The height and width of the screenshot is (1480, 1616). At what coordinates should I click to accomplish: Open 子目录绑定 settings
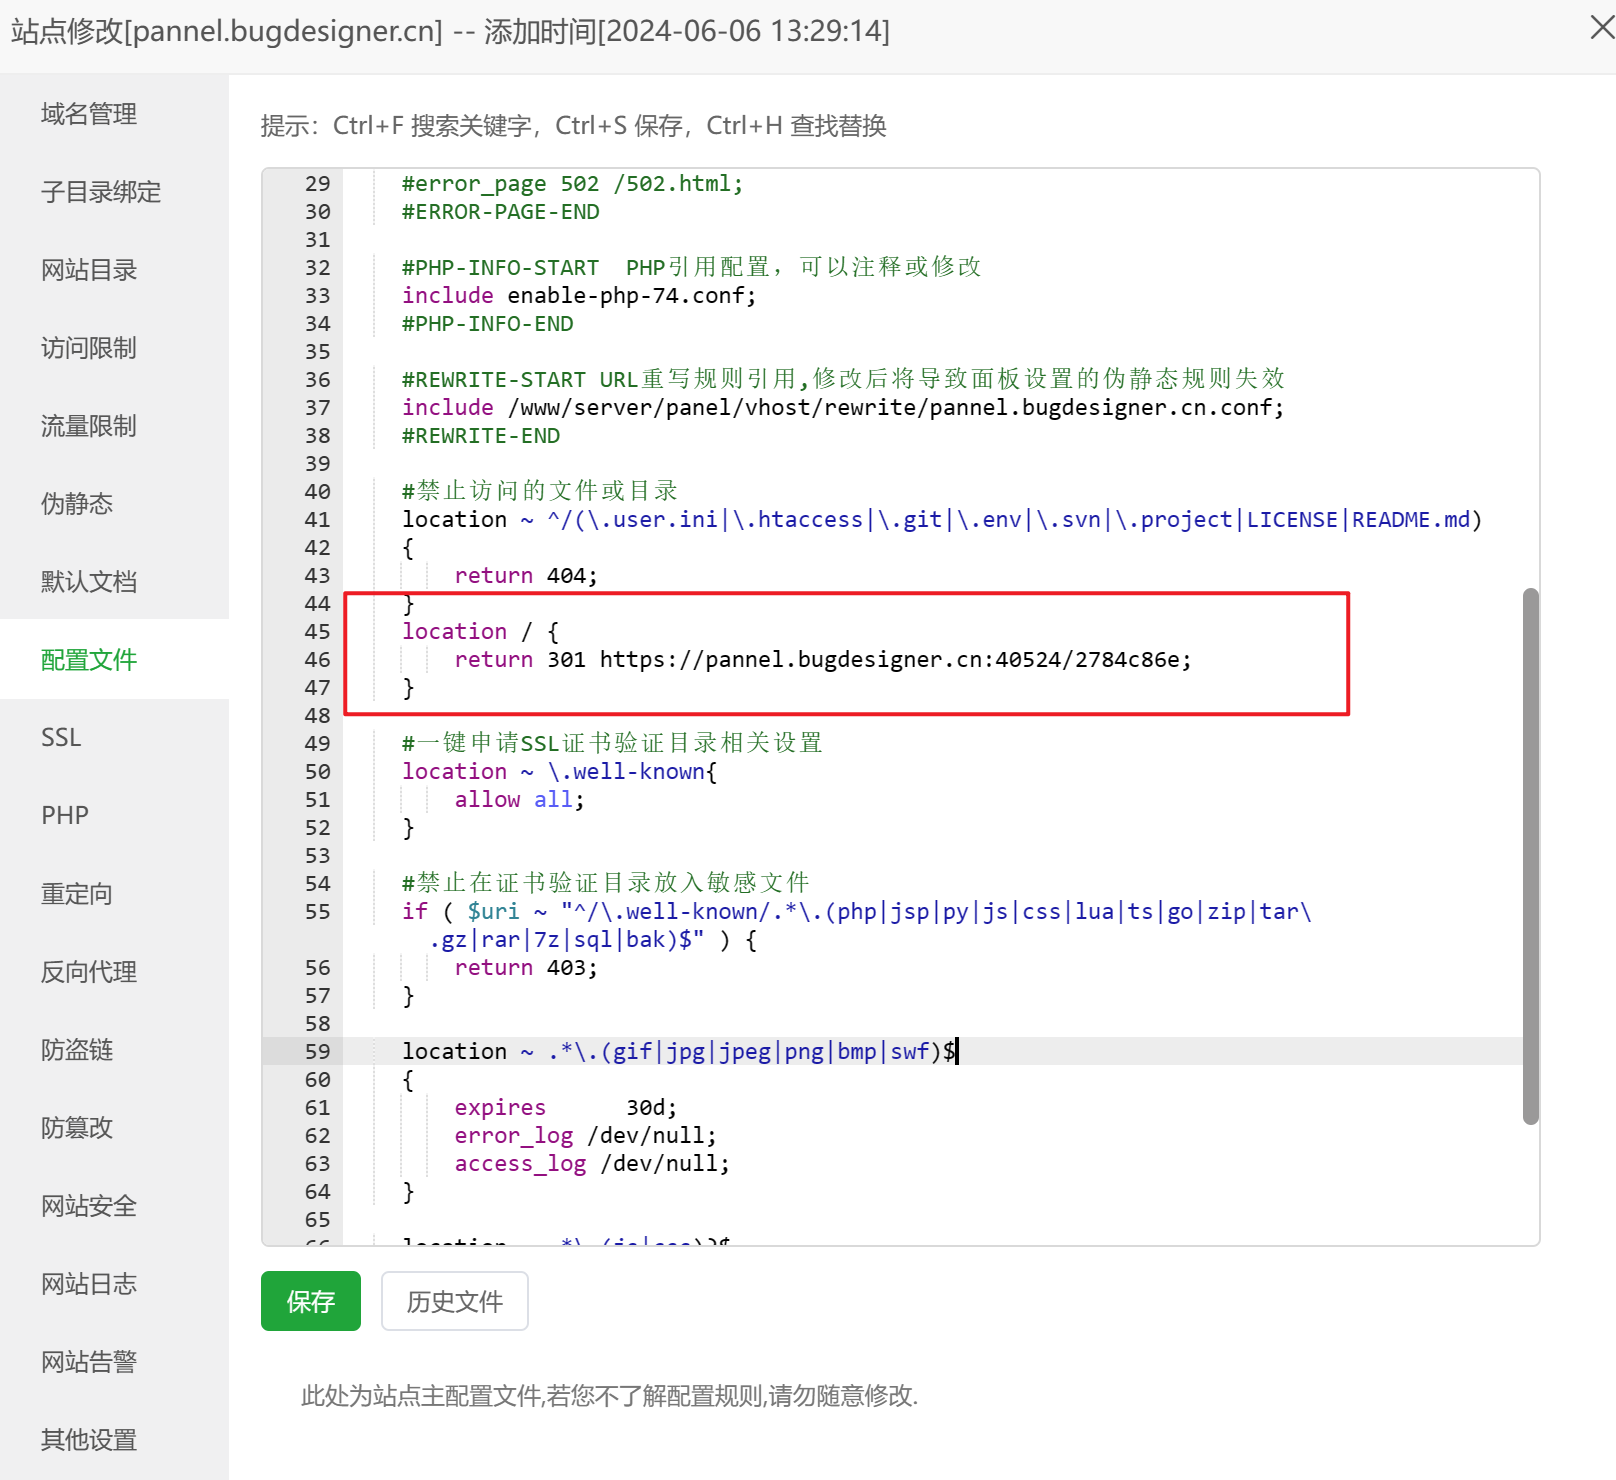coord(101,192)
